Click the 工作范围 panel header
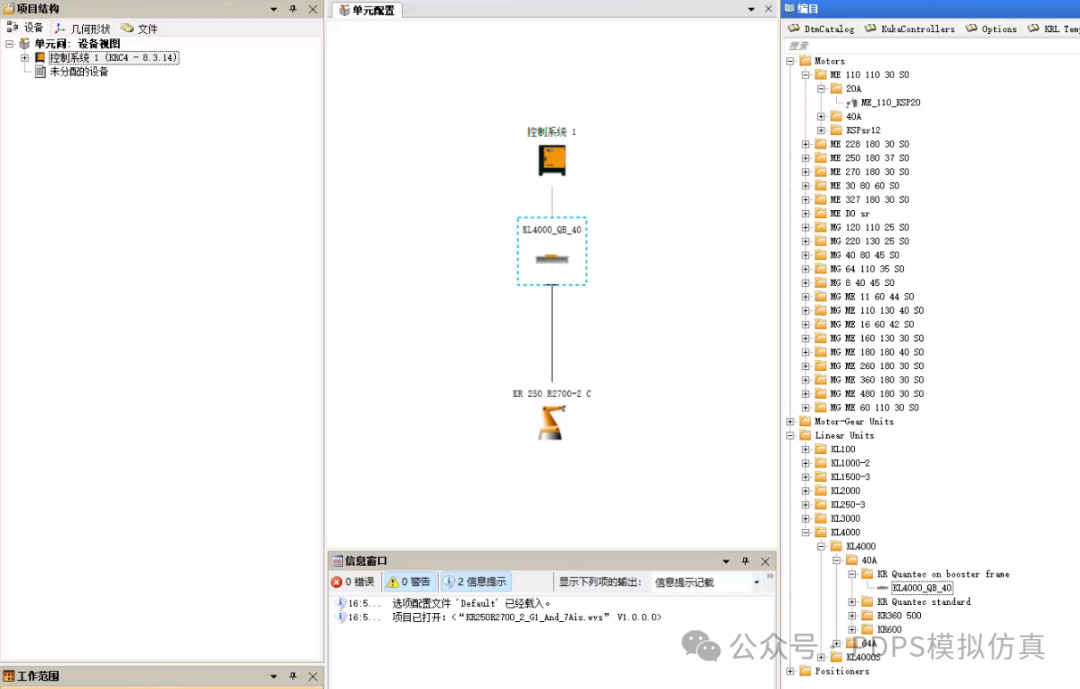This screenshot has height=689, width=1080. 162,677
